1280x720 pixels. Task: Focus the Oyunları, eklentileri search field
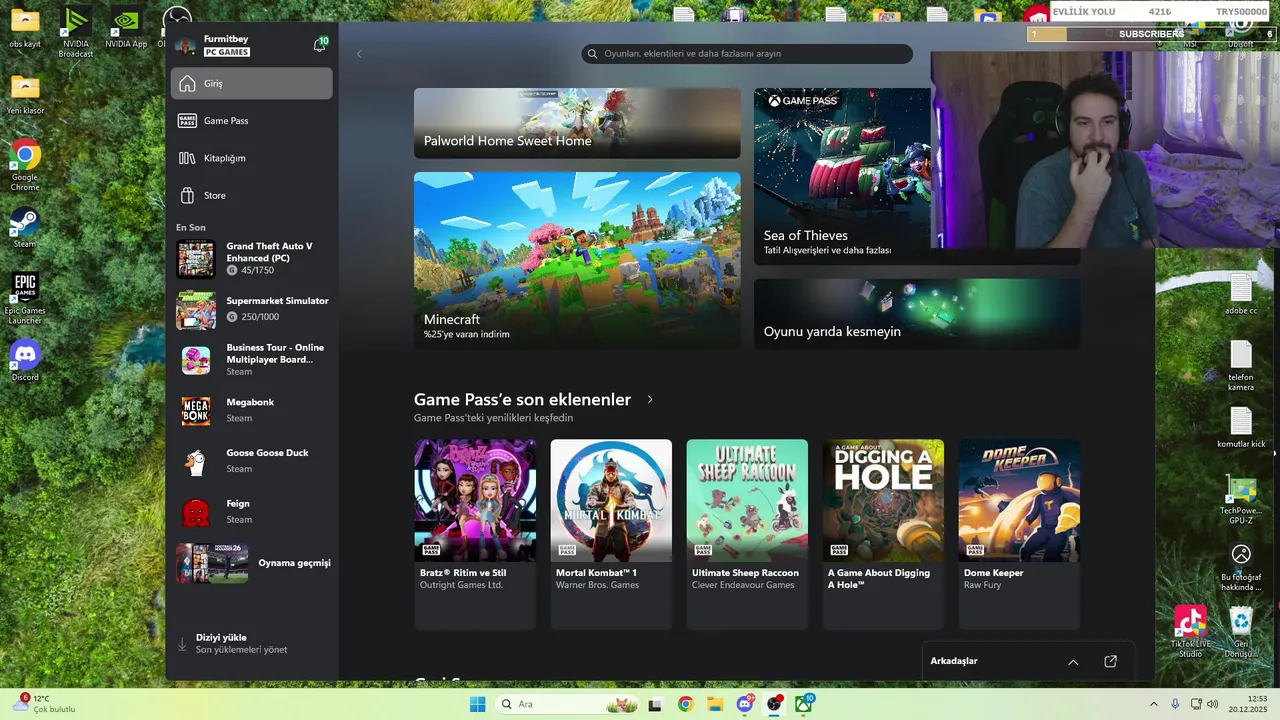747,54
